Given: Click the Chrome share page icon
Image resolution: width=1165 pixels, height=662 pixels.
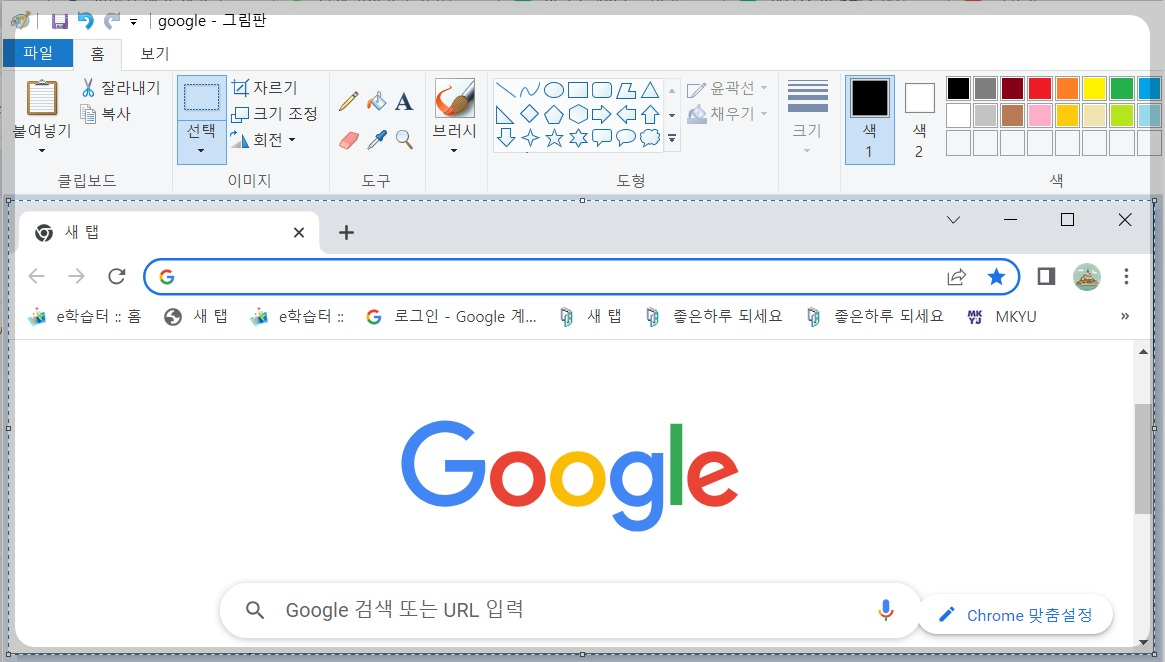Looking at the screenshot, I should tap(957, 277).
